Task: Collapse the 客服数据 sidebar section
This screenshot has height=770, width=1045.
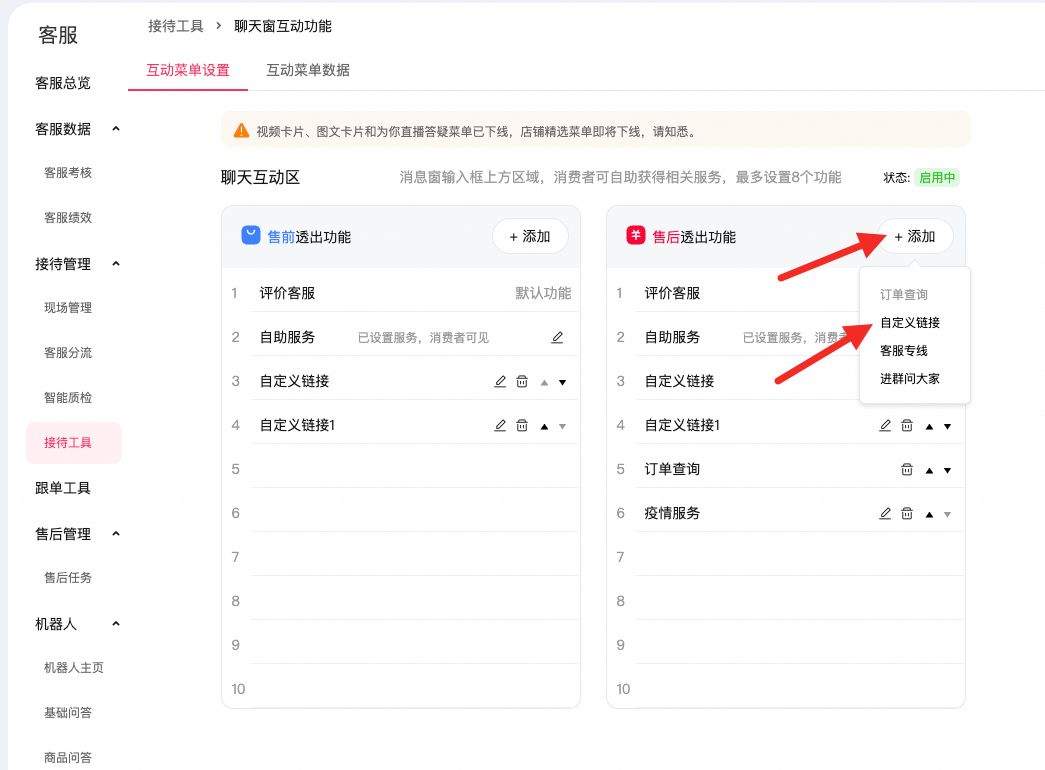Action: click(x=116, y=129)
